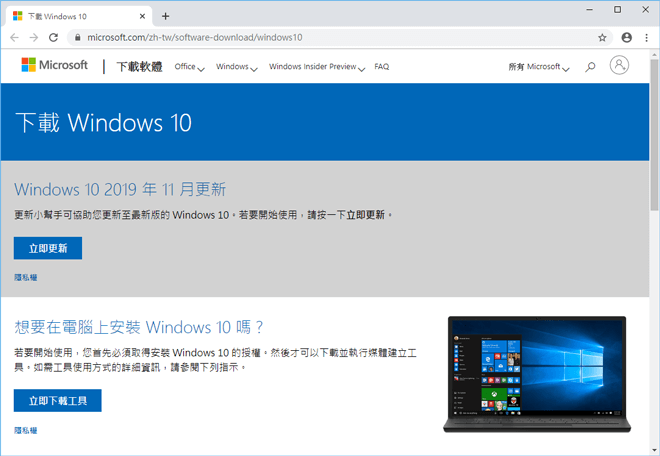
Task: Click the Microsoft account sign-in icon
Action: click(619, 65)
